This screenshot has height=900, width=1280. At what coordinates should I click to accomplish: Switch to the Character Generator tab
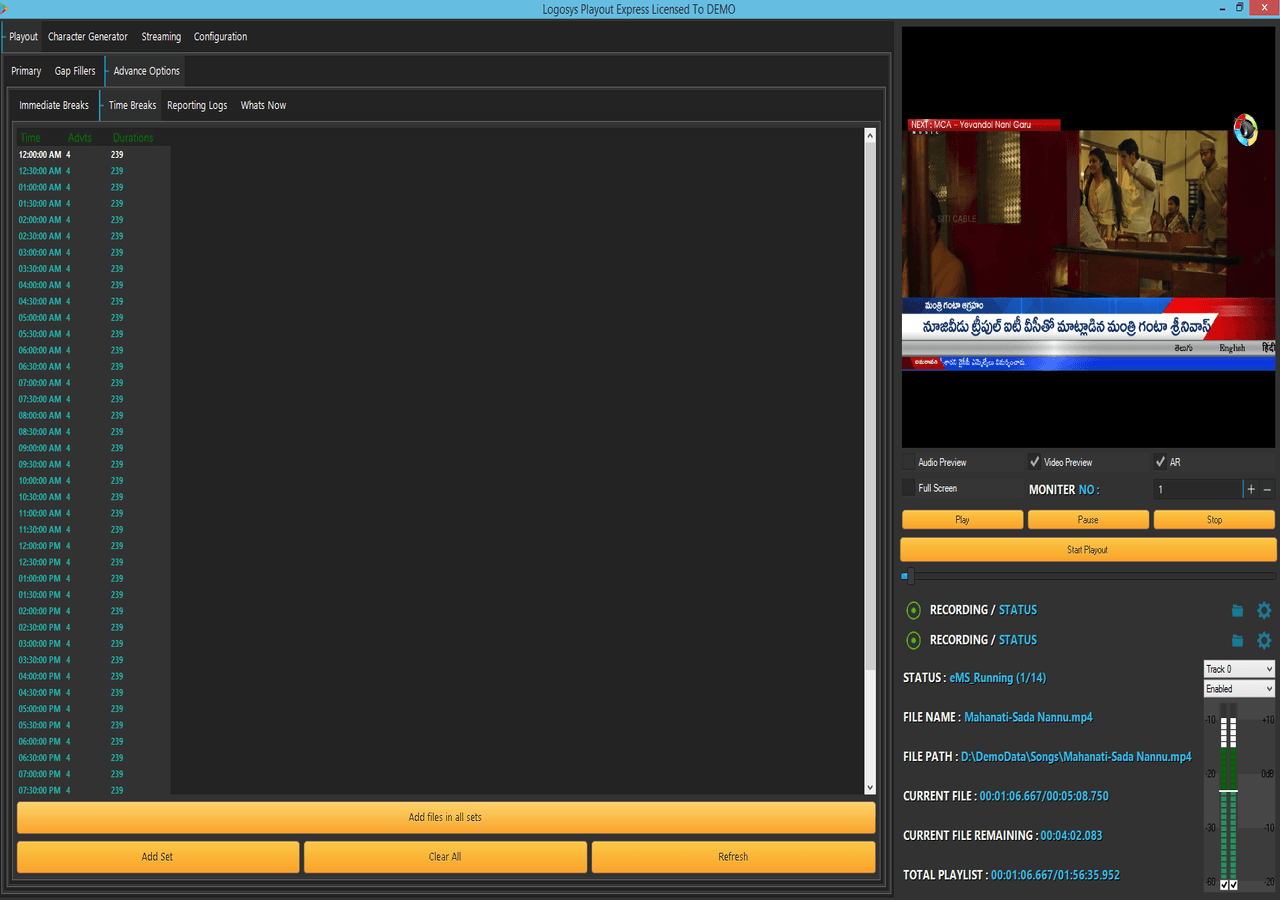point(88,37)
